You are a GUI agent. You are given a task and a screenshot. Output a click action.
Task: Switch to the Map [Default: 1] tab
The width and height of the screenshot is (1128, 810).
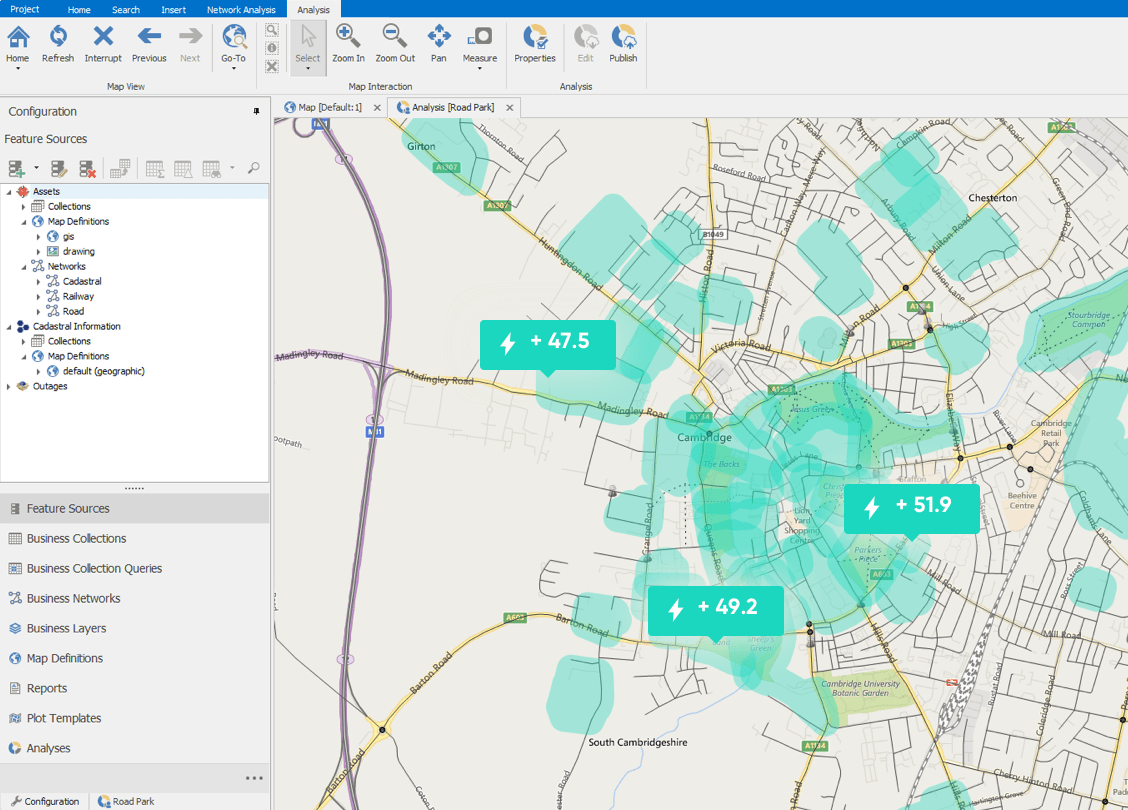[x=330, y=106]
